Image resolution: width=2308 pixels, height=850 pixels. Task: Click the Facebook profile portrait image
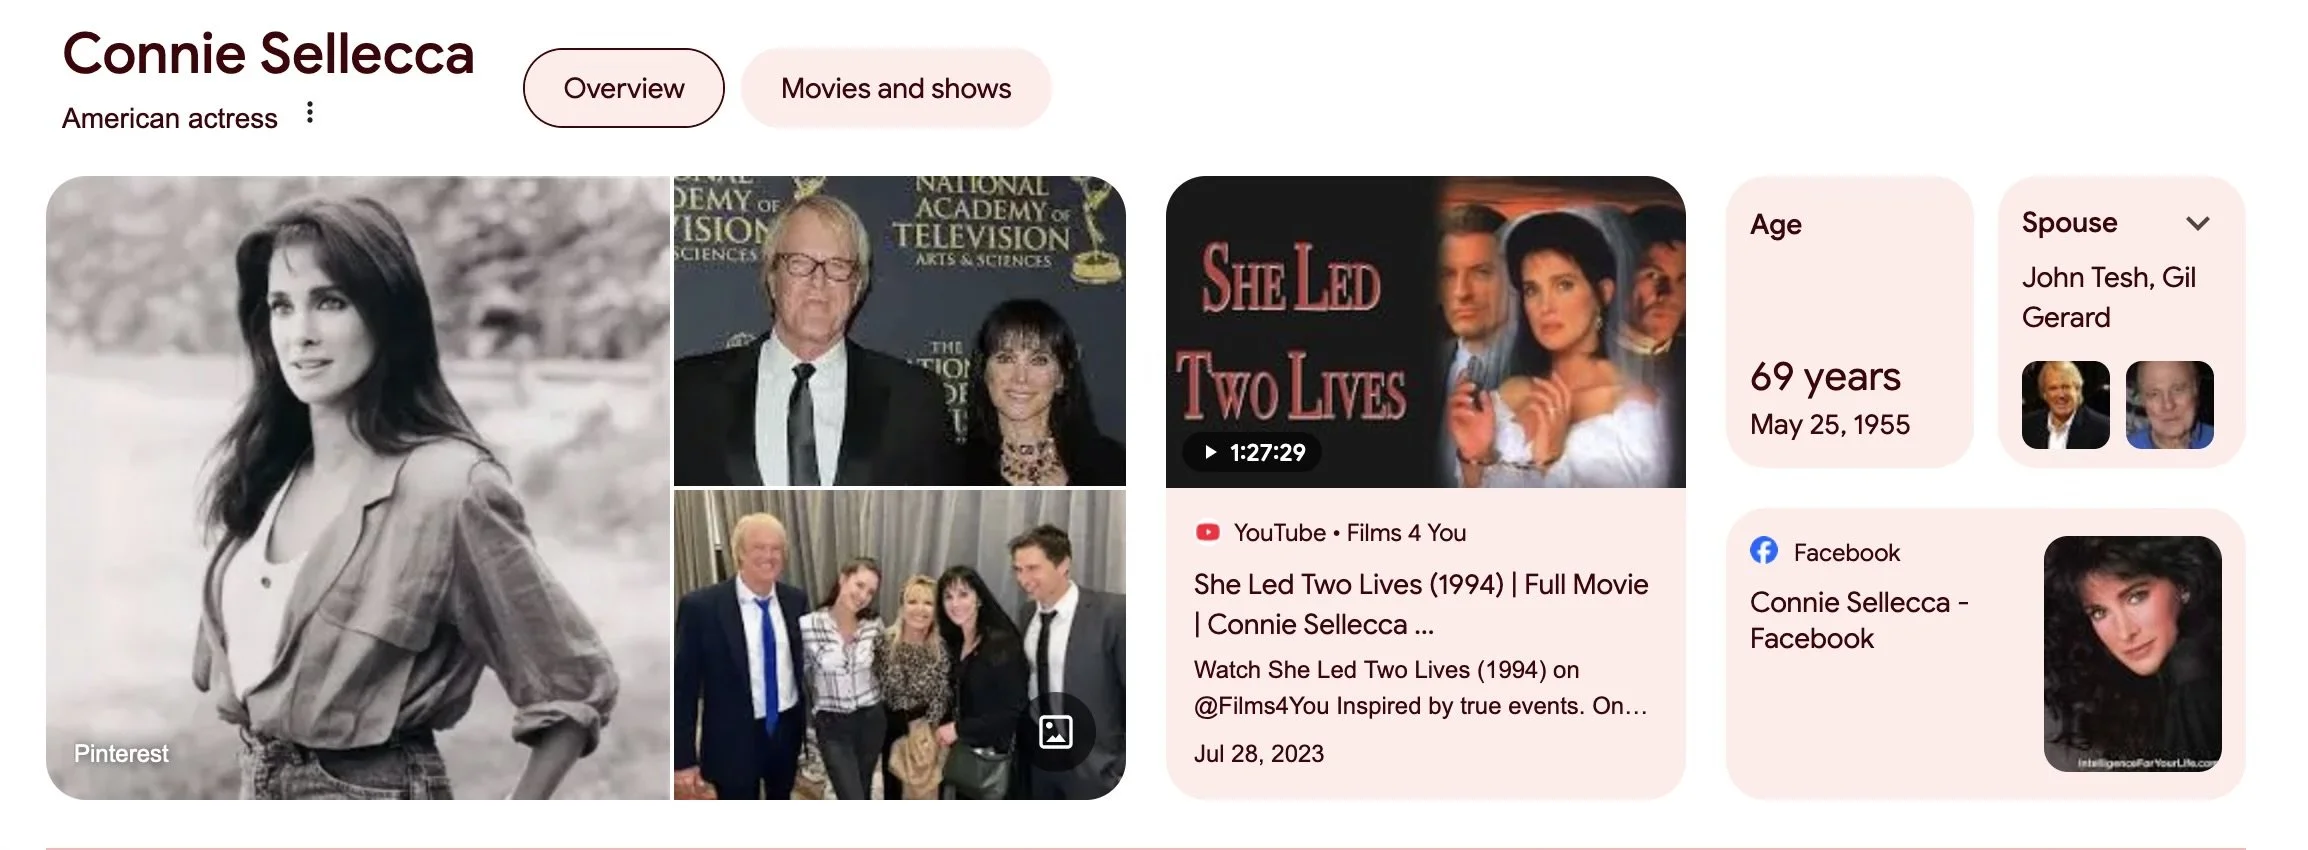[x=2132, y=654]
